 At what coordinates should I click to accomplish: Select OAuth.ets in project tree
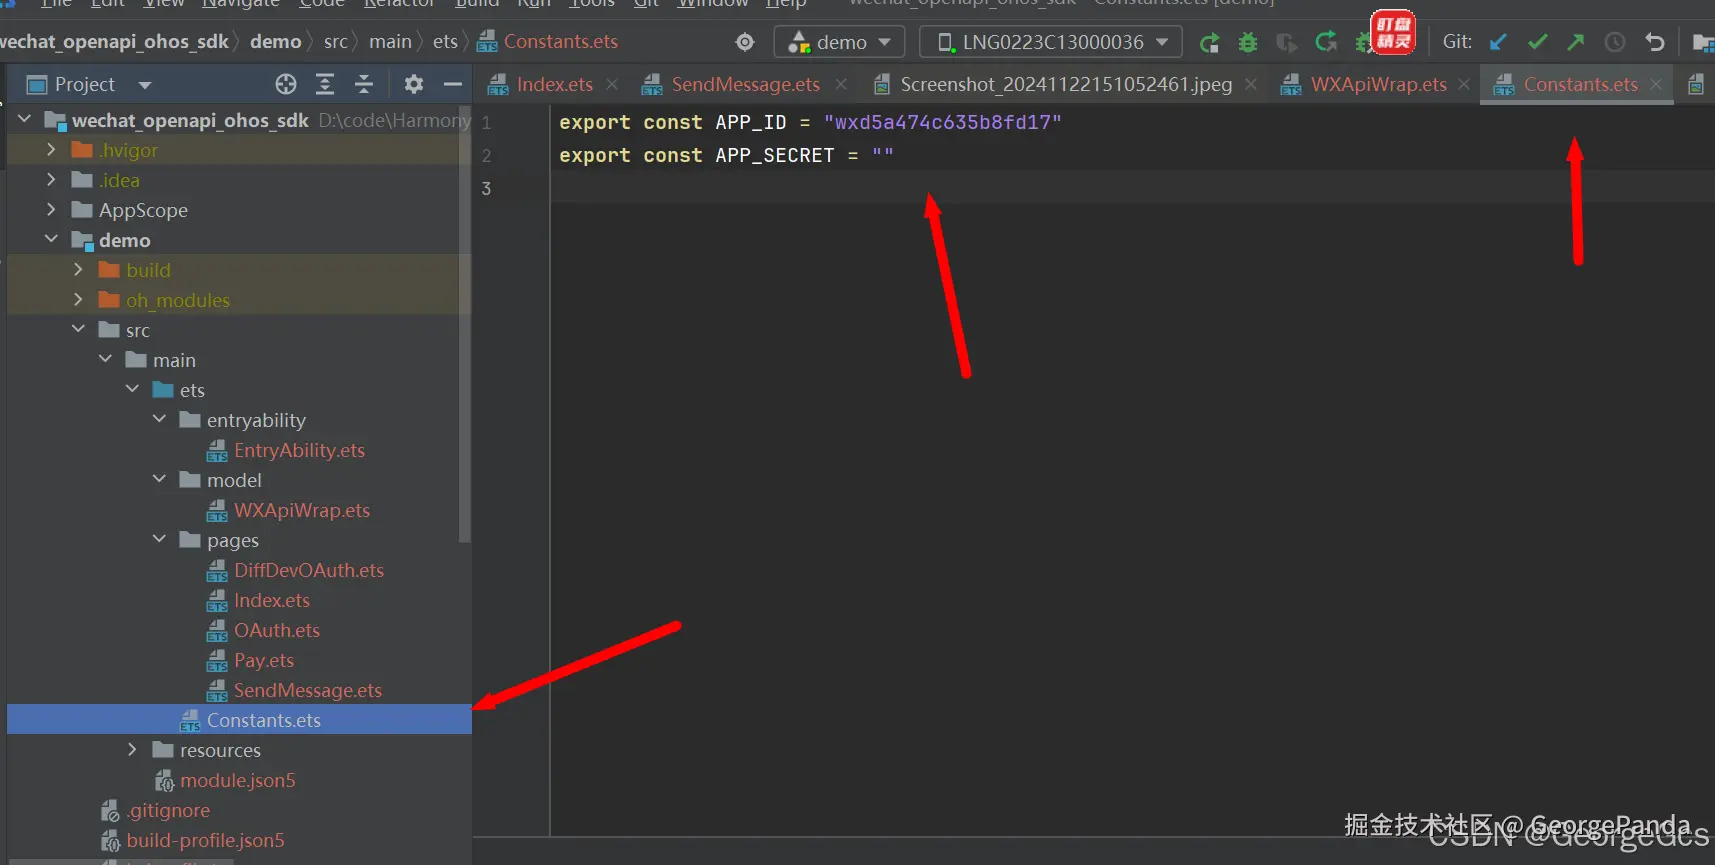click(277, 630)
